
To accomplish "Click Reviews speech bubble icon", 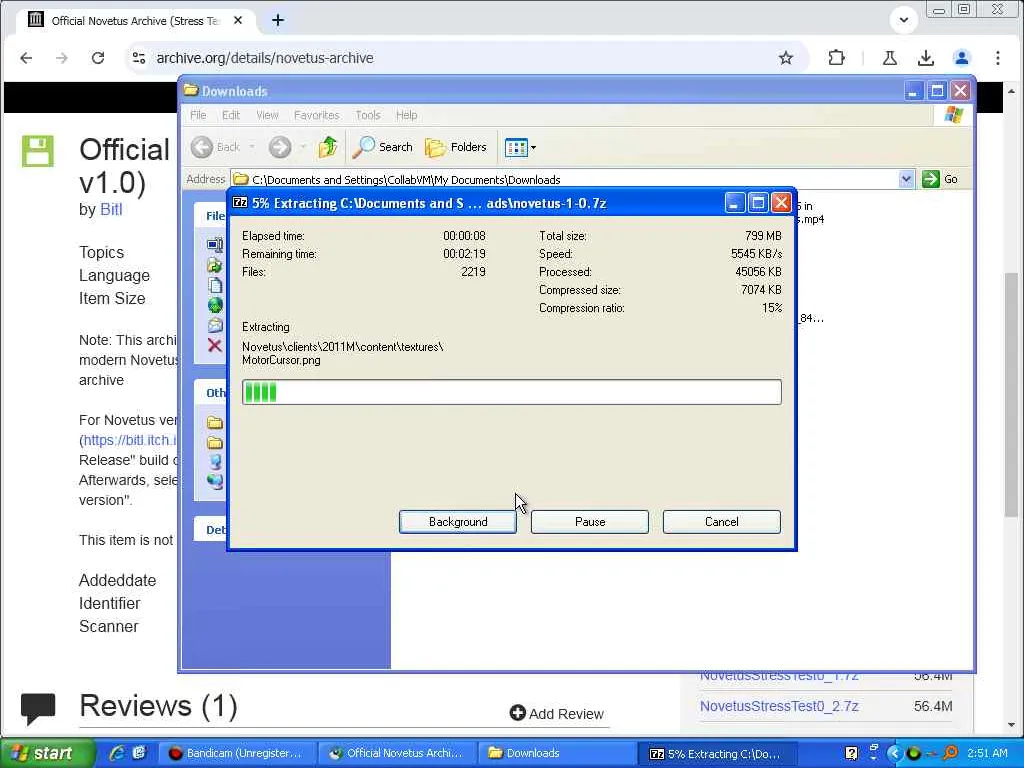I will pyautogui.click(x=38, y=709).
